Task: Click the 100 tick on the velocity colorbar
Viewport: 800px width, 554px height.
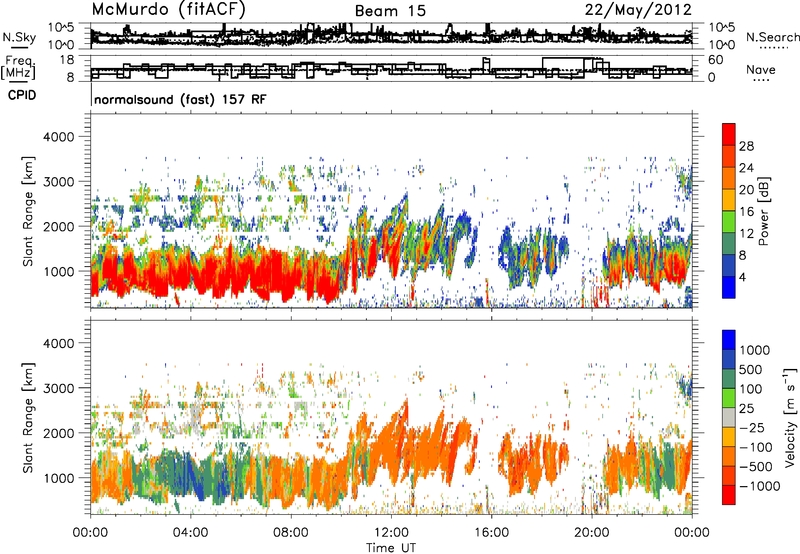Action: coord(753,389)
